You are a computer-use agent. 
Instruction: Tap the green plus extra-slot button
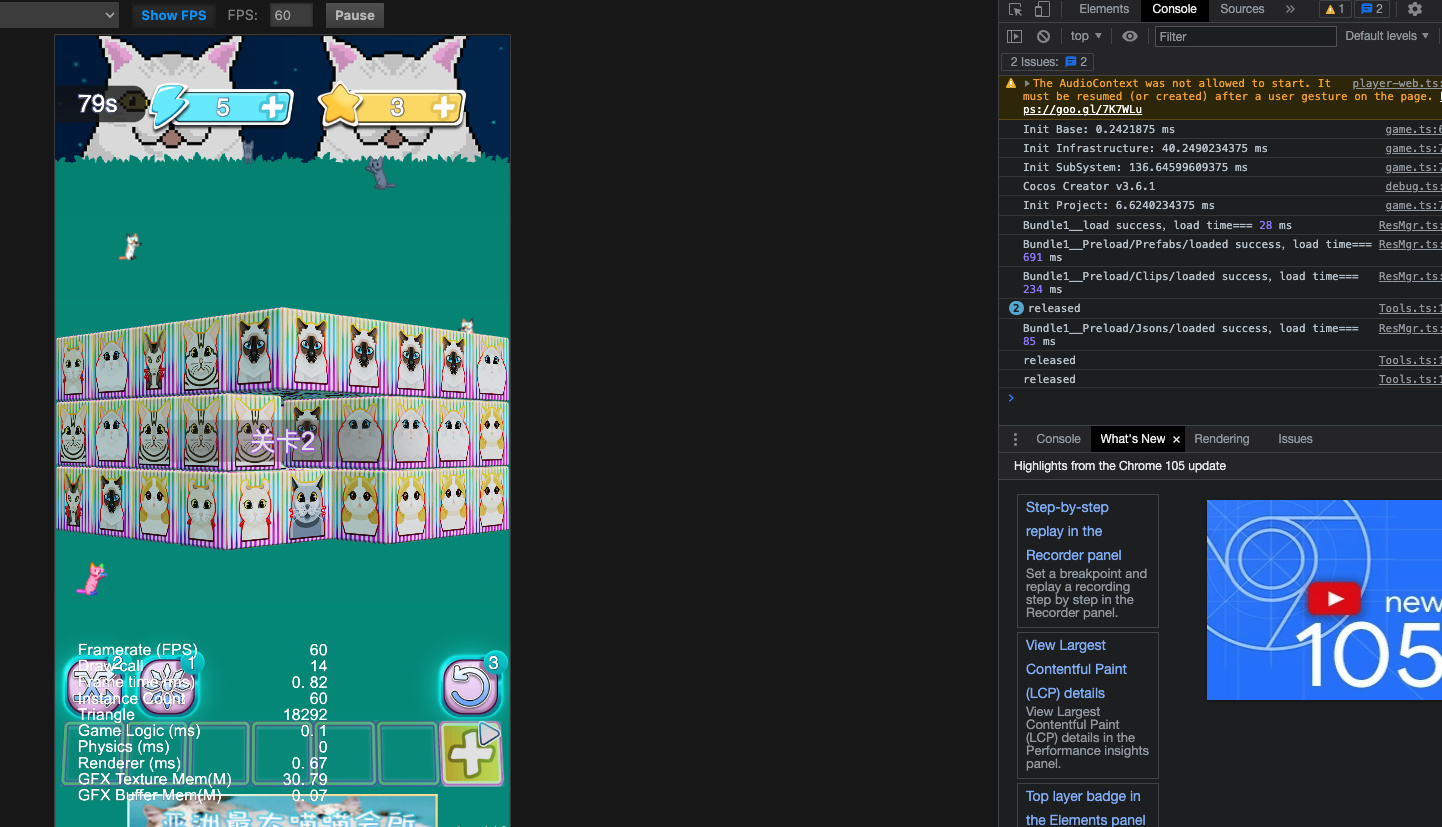coord(471,753)
